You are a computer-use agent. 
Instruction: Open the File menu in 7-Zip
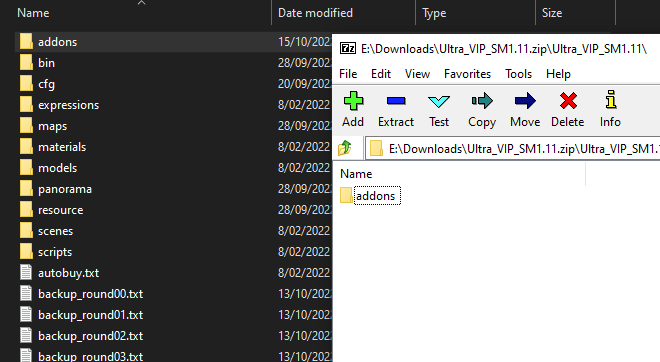(x=348, y=74)
